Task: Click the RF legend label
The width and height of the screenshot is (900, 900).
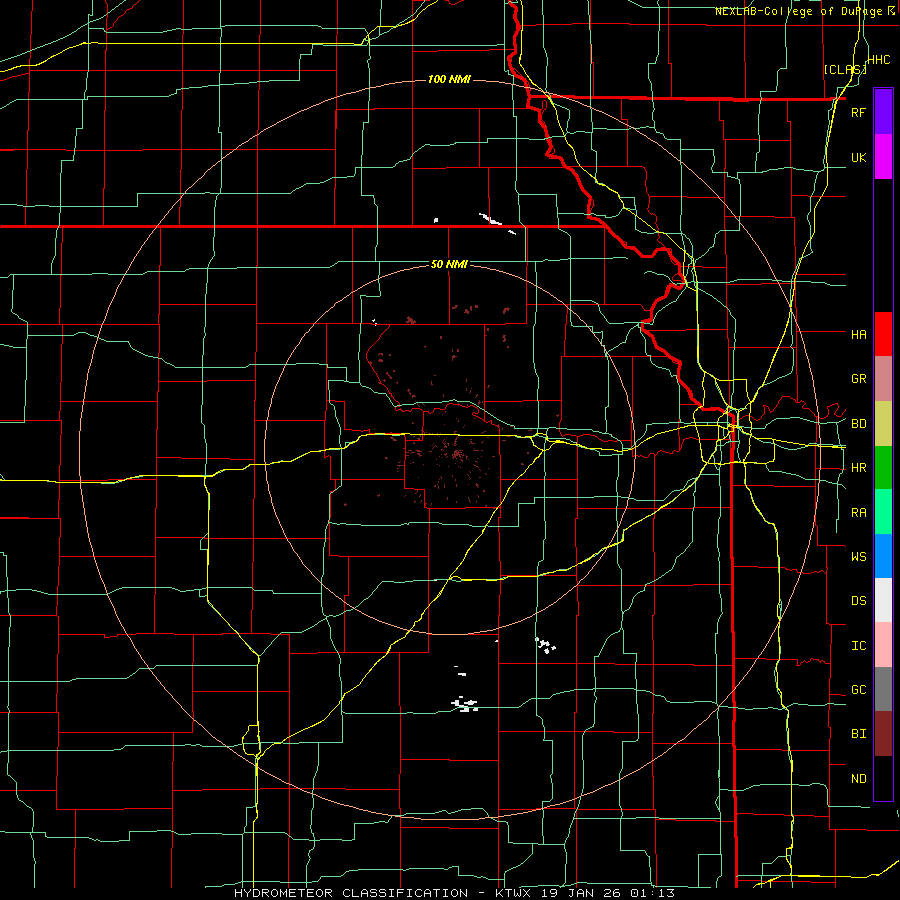Action: coord(858,112)
